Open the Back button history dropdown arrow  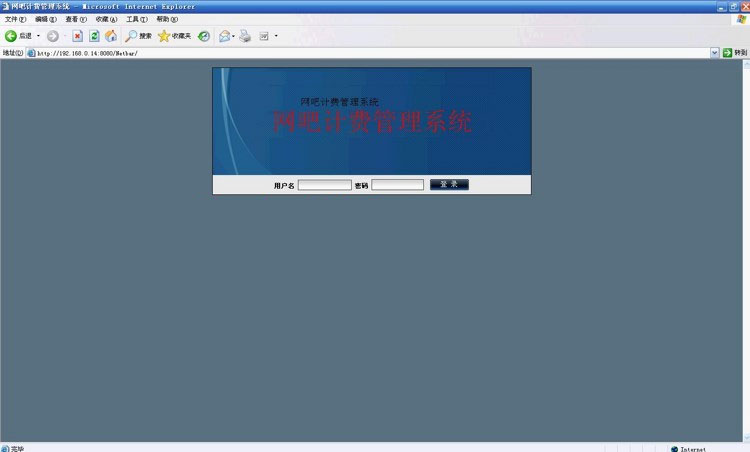point(38,36)
